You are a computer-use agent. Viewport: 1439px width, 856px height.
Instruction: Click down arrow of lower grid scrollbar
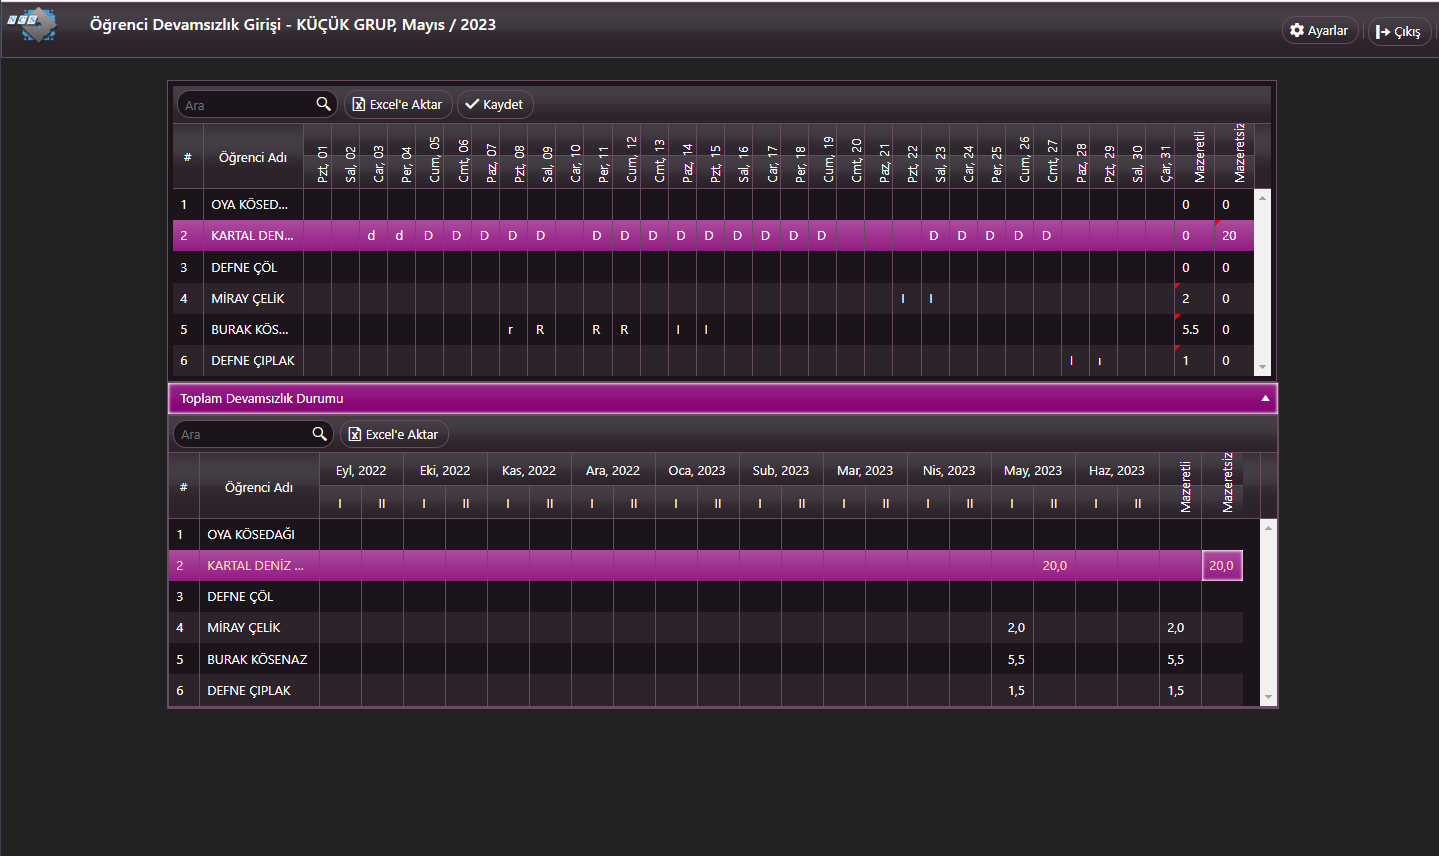[1268, 697]
